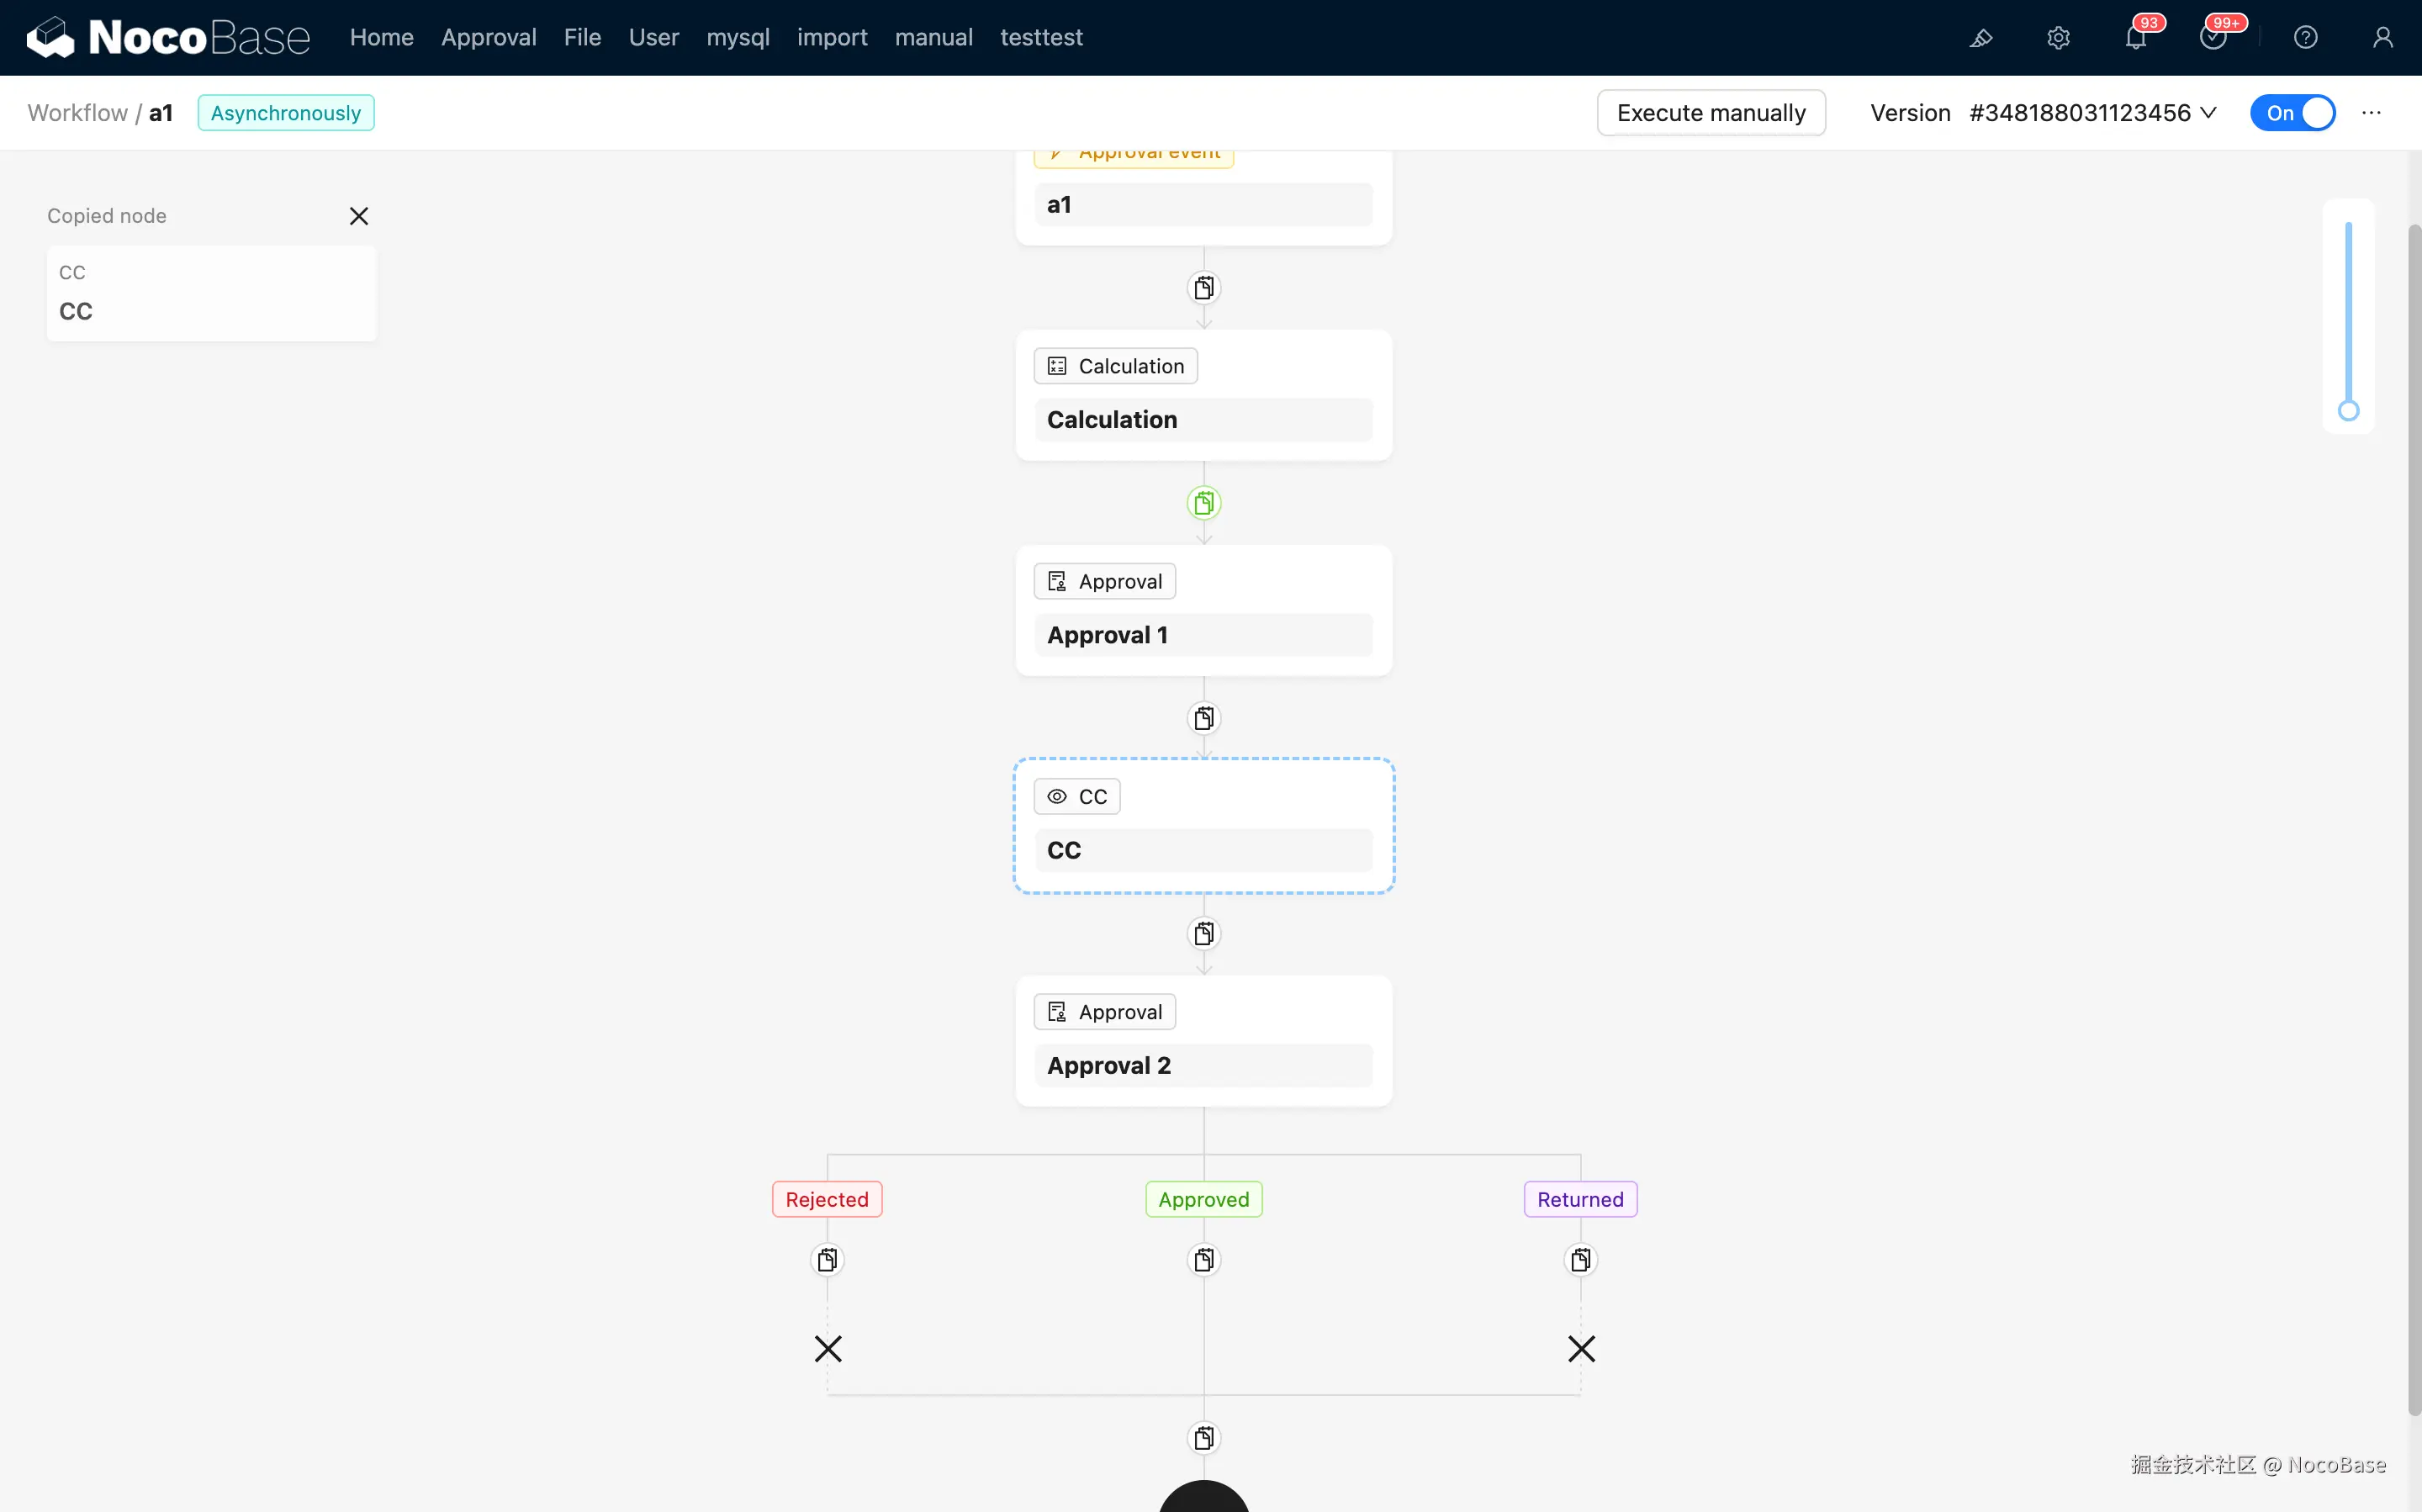Screen dimensions: 2422x1512
Task: Open the notifications bell icon
Action: (x=2135, y=38)
